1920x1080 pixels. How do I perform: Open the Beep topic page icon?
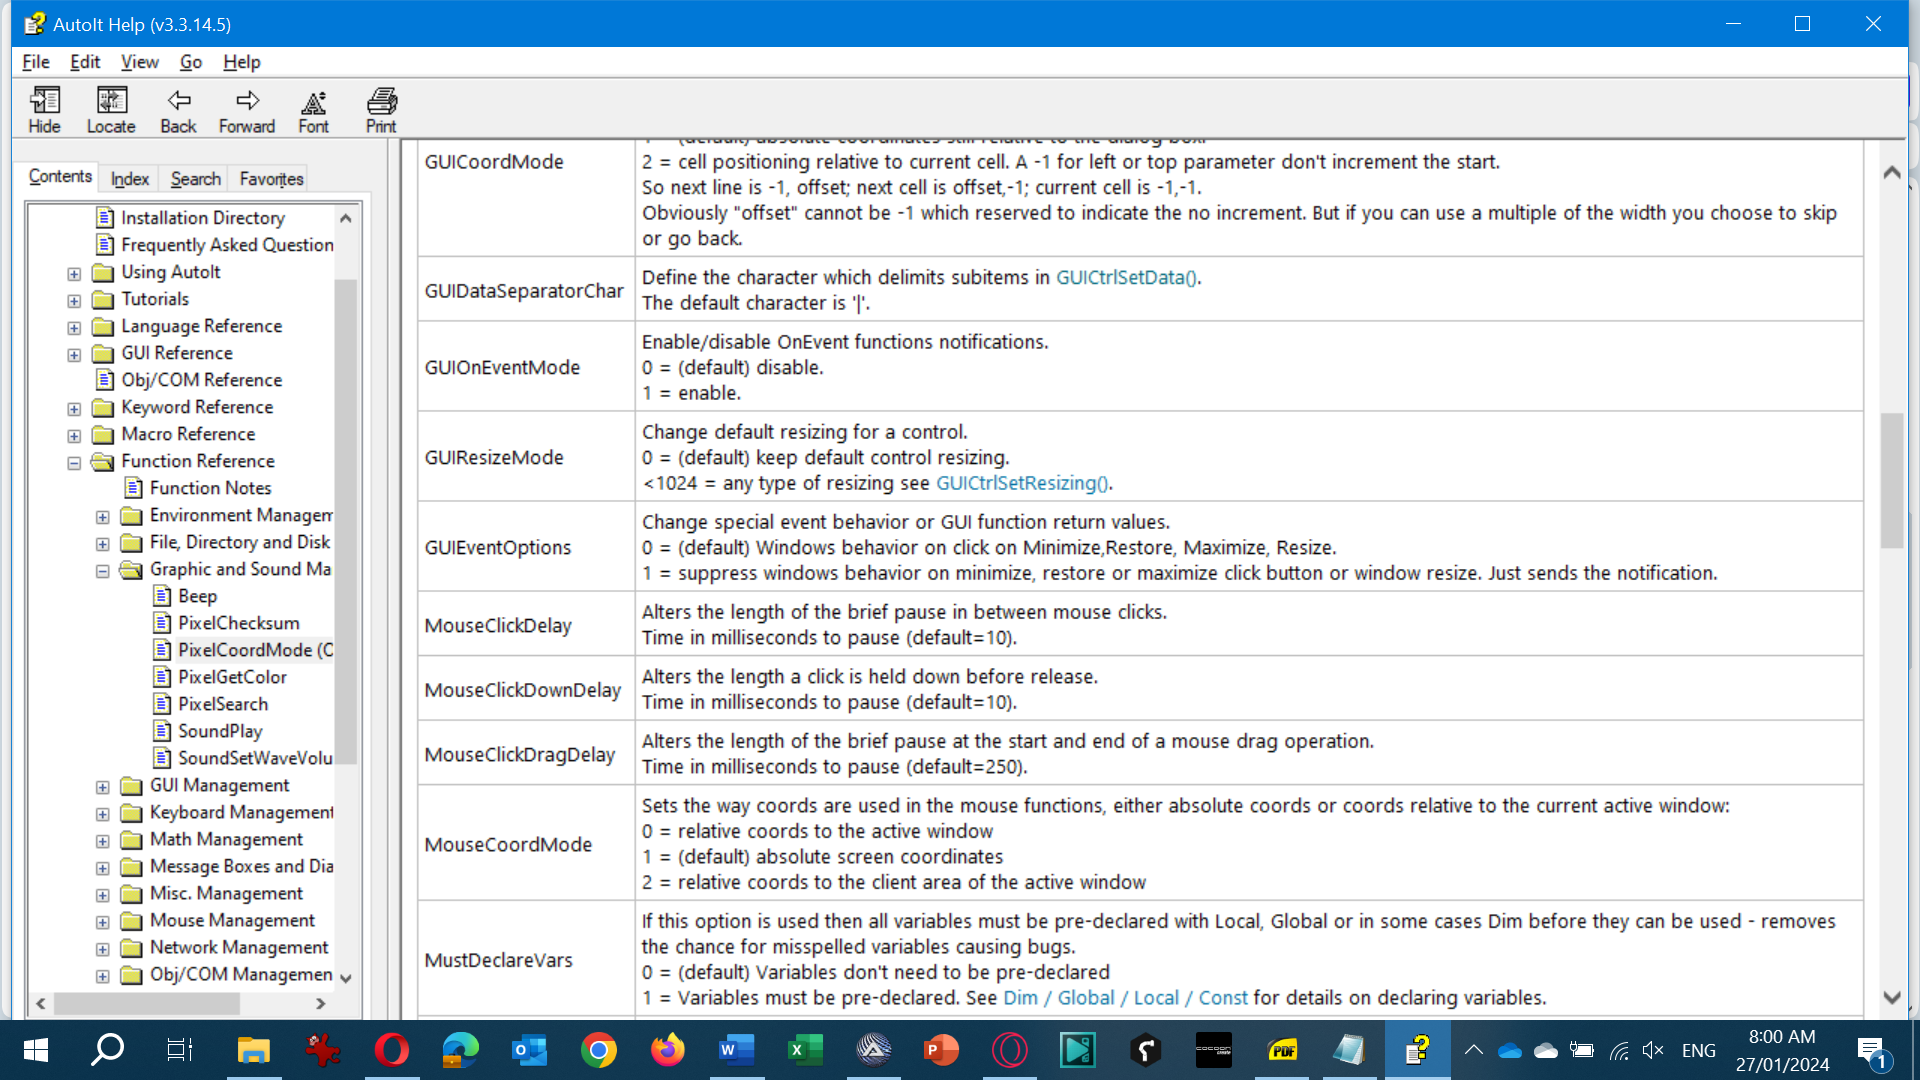click(162, 596)
